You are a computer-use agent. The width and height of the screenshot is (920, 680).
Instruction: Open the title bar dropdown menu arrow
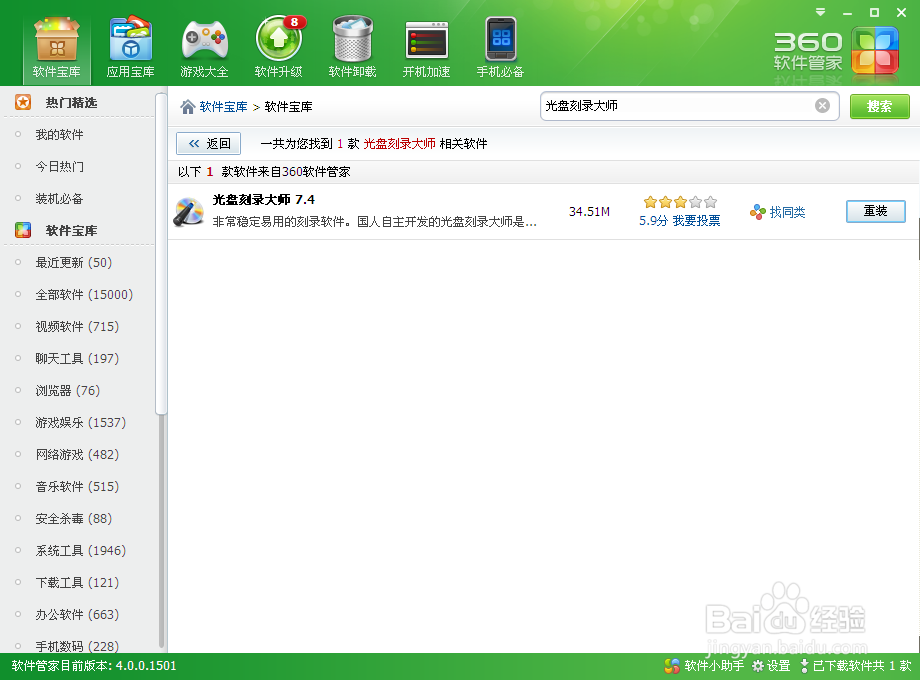821,12
